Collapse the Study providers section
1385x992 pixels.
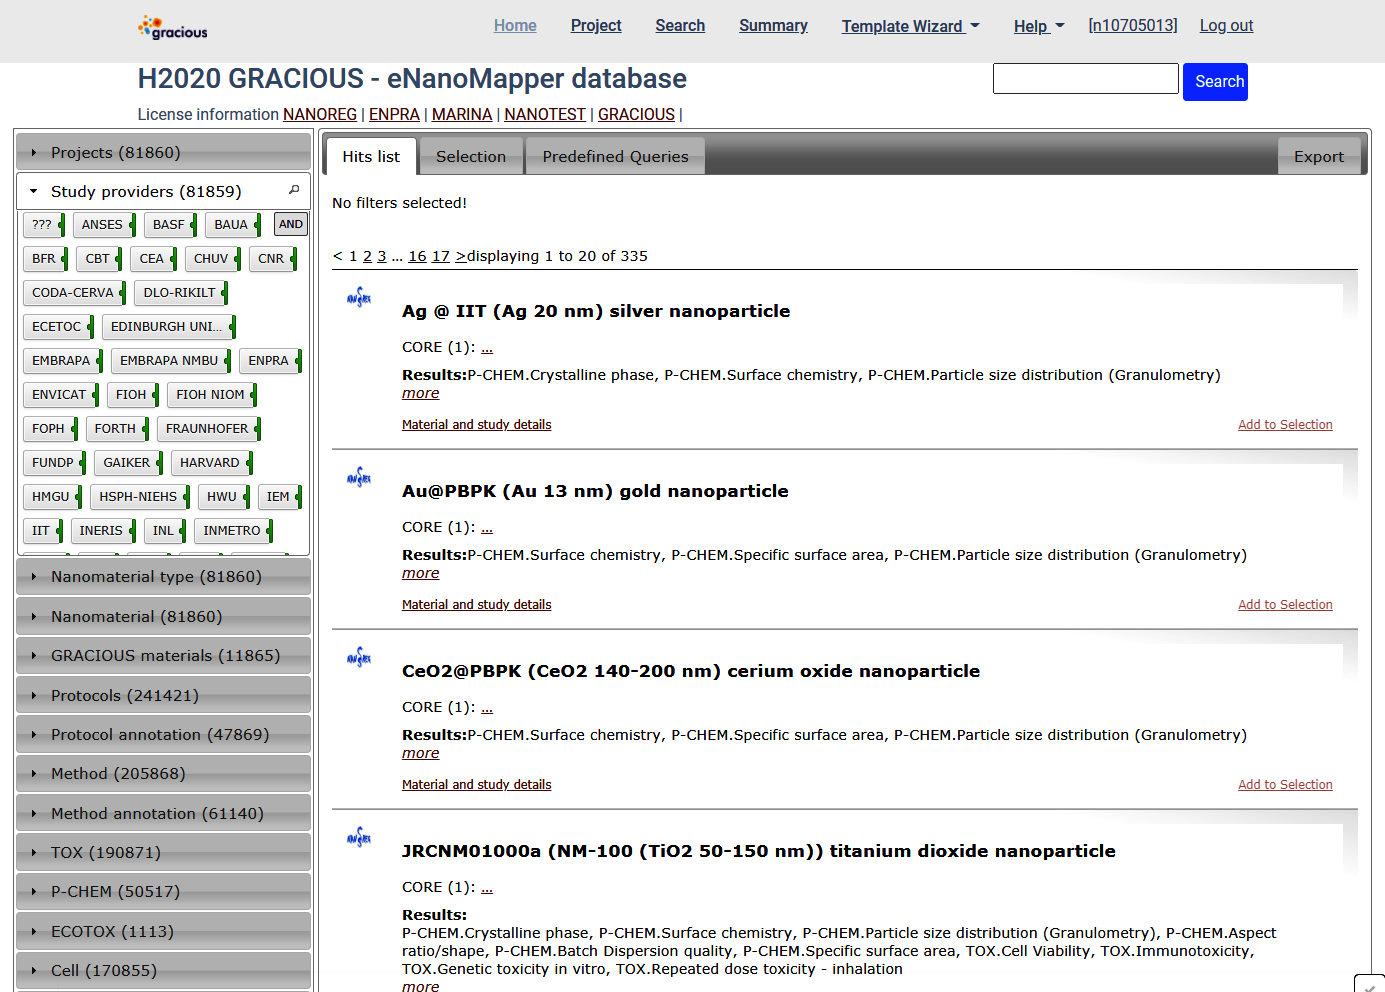point(146,192)
